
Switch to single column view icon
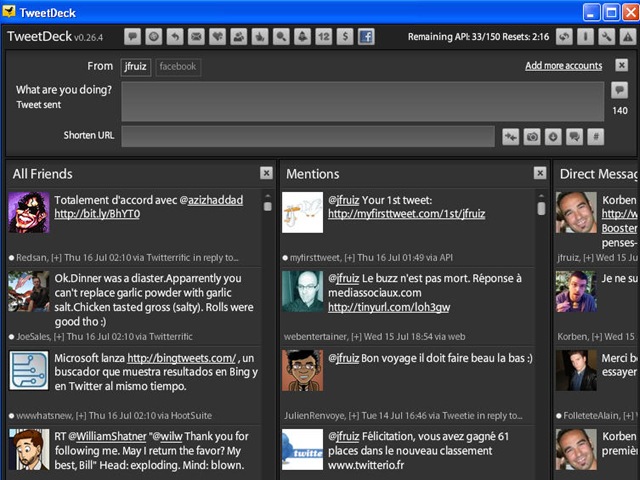point(585,37)
